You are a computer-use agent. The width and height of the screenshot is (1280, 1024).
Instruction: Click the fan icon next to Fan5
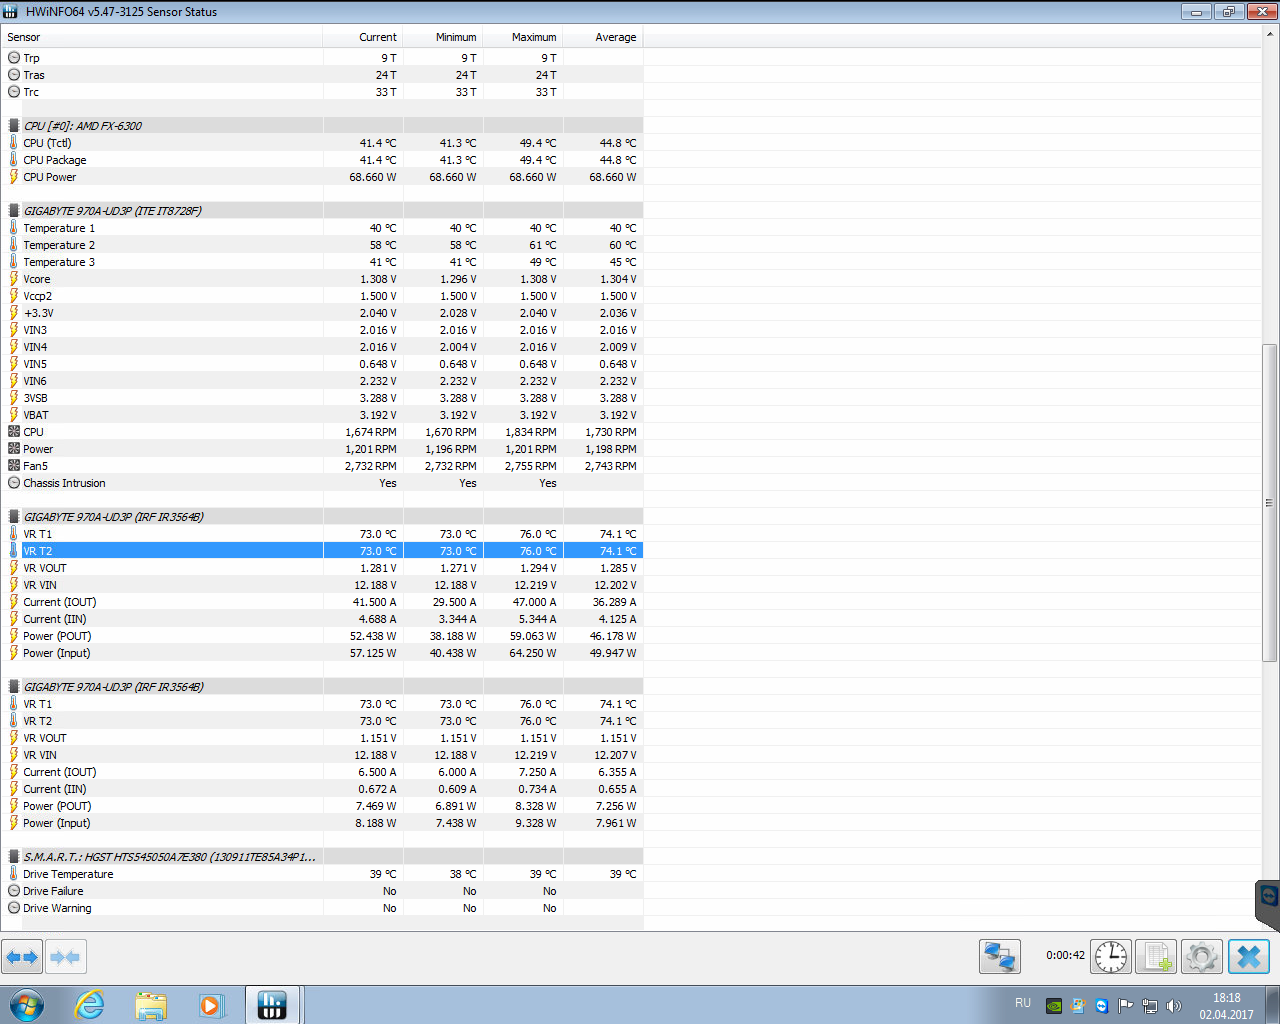click(14, 466)
